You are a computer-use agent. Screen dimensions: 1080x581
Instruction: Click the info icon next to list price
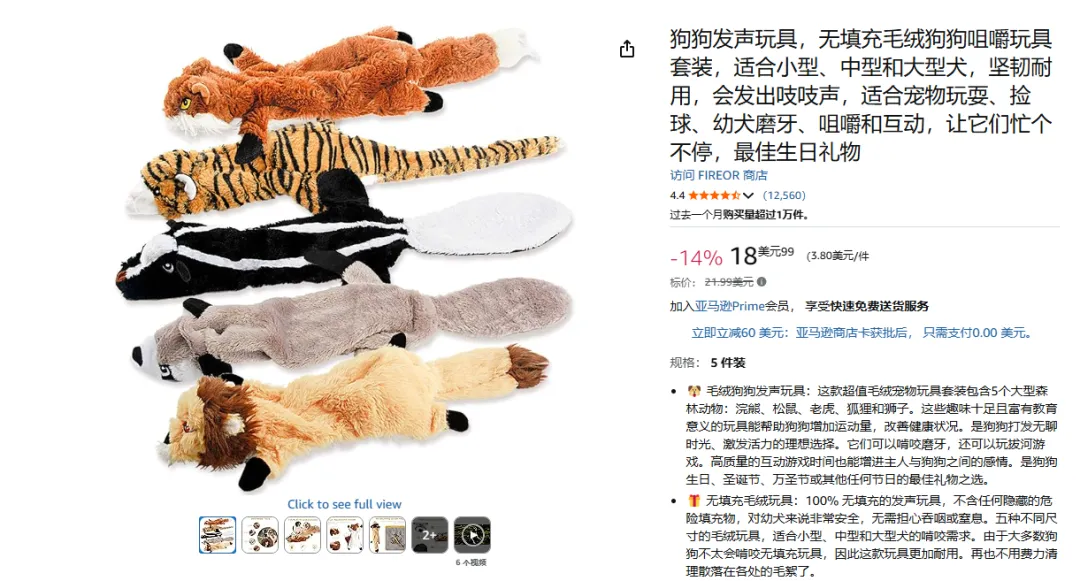coord(762,282)
